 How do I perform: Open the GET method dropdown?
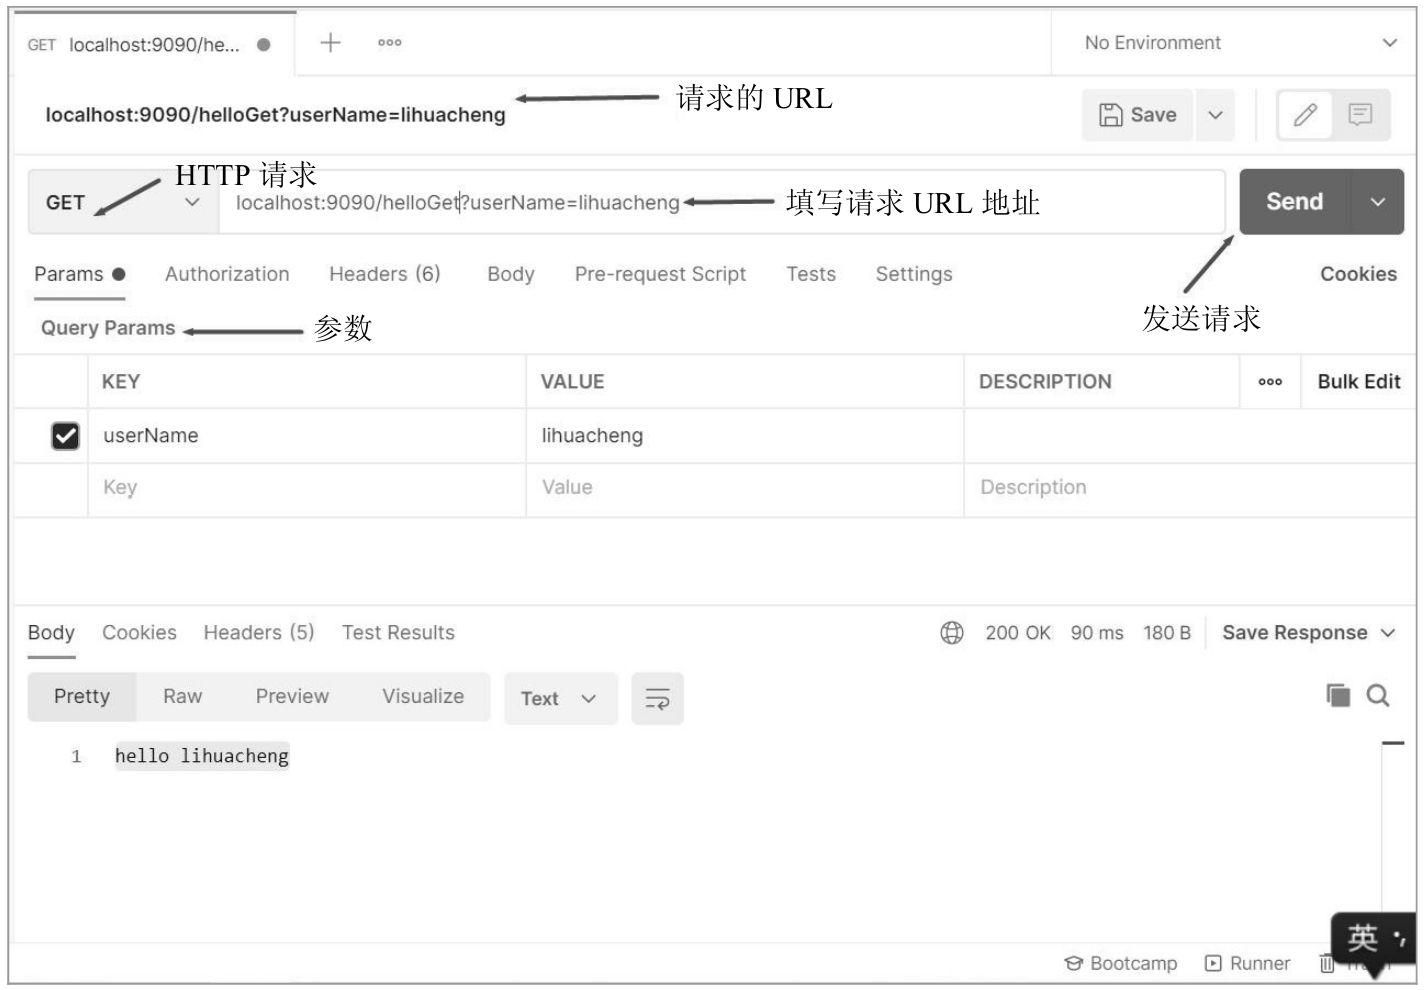click(x=120, y=201)
